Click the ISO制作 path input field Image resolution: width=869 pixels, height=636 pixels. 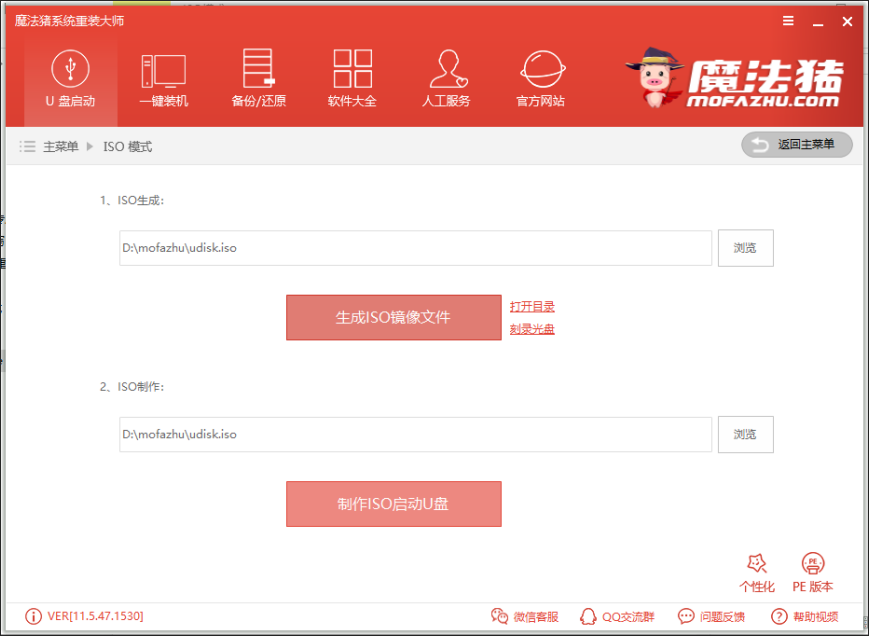tap(416, 434)
